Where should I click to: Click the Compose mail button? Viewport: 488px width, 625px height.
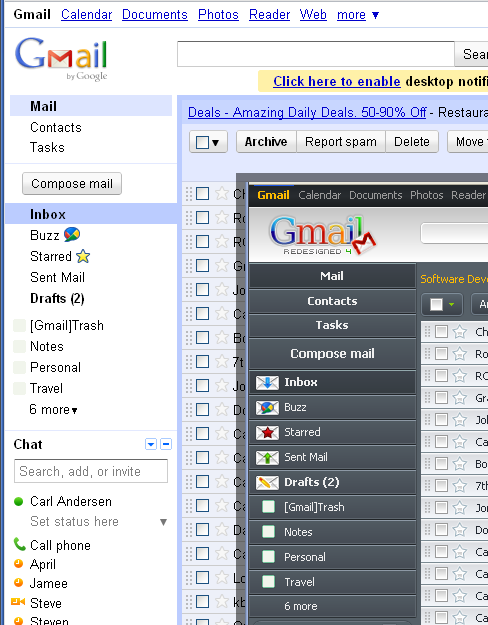click(x=72, y=184)
